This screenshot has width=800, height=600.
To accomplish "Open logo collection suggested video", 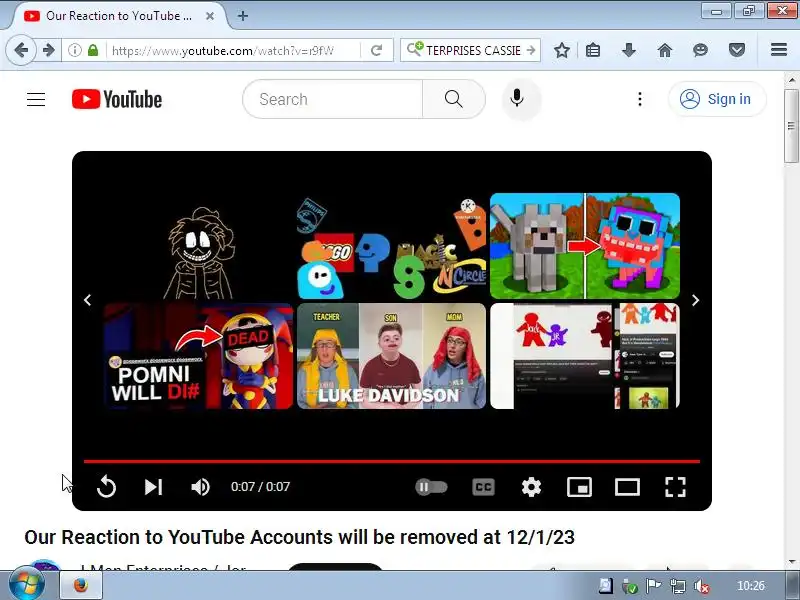I will pos(391,246).
